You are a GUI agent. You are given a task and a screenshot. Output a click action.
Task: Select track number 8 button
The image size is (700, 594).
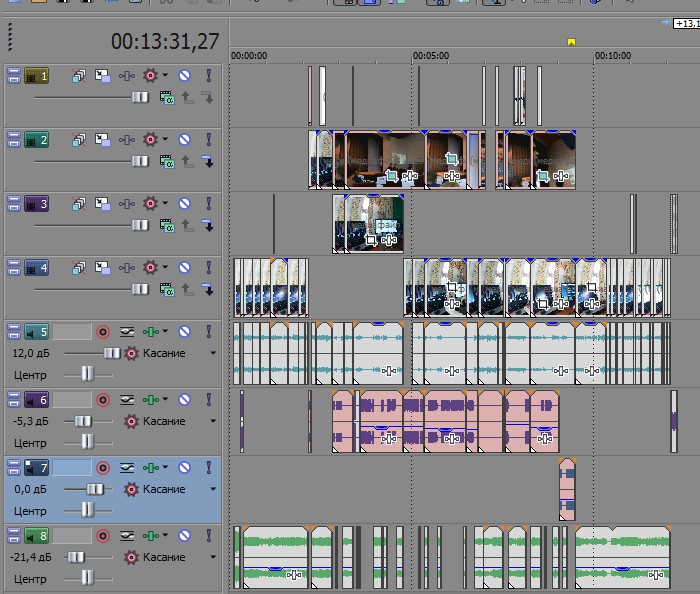click(37, 536)
